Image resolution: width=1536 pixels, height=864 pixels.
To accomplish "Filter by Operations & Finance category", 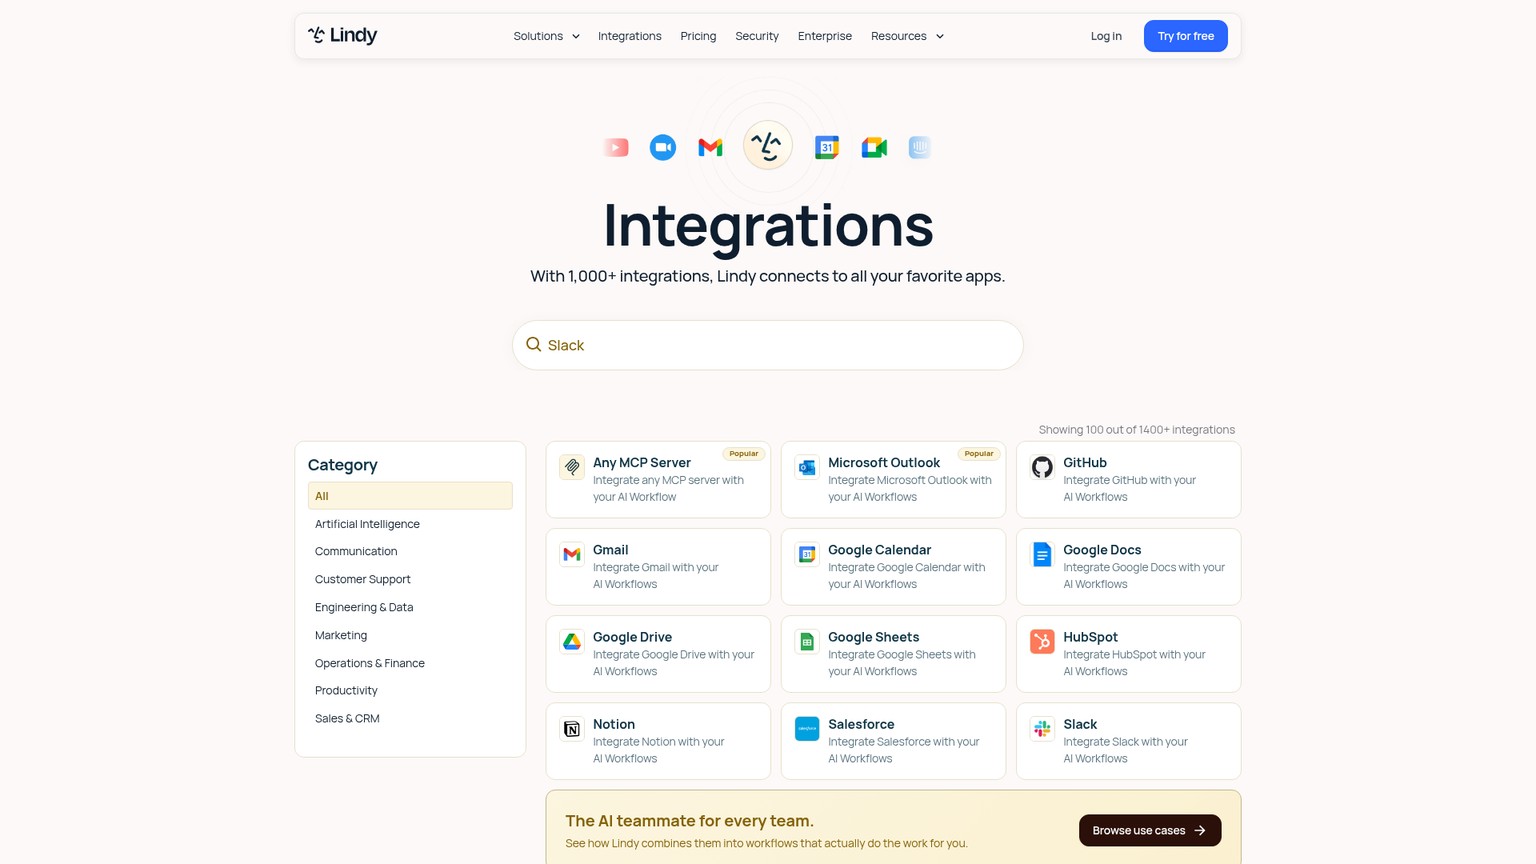I will pyautogui.click(x=370, y=663).
